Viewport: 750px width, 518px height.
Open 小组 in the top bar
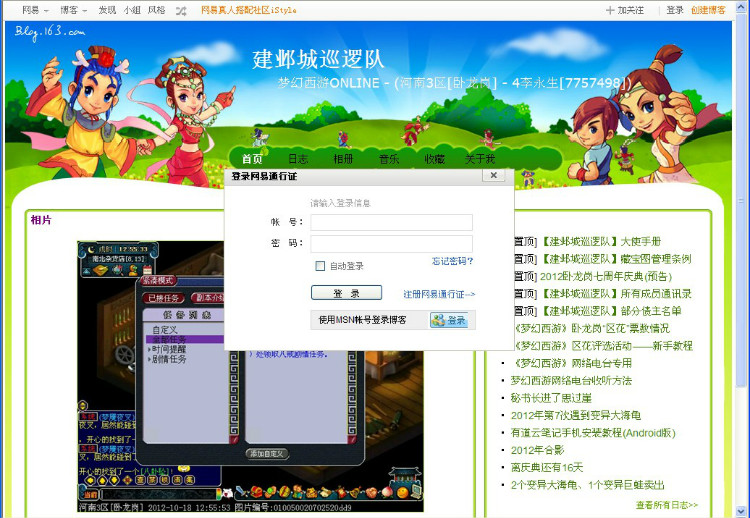click(x=132, y=10)
